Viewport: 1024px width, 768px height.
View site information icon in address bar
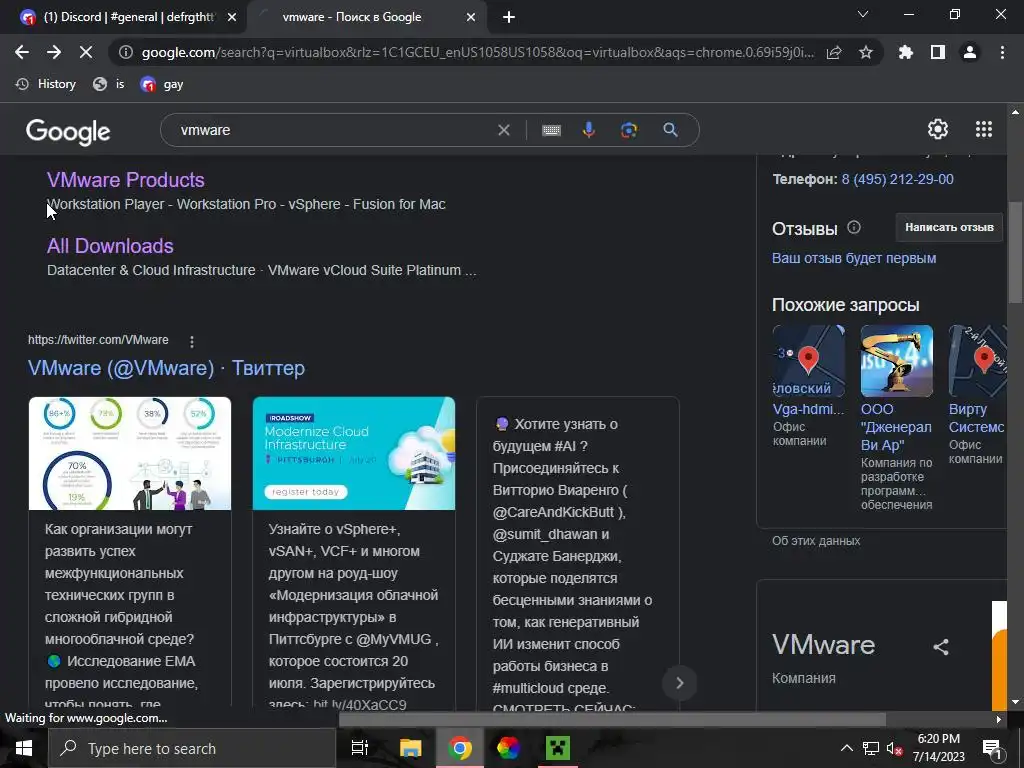pyautogui.click(x=125, y=52)
